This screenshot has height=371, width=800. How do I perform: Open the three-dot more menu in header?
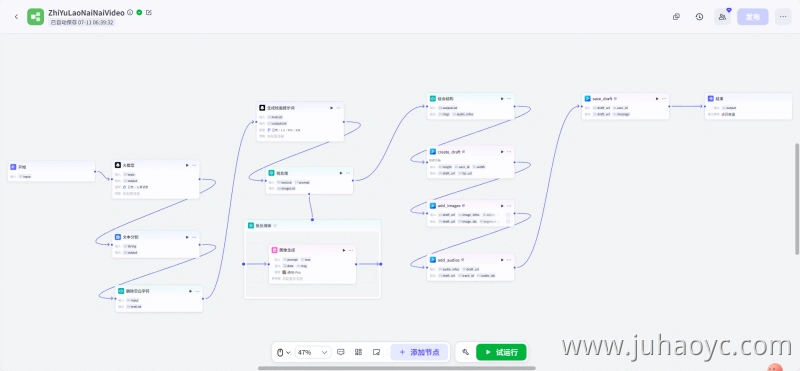(x=783, y=17)
